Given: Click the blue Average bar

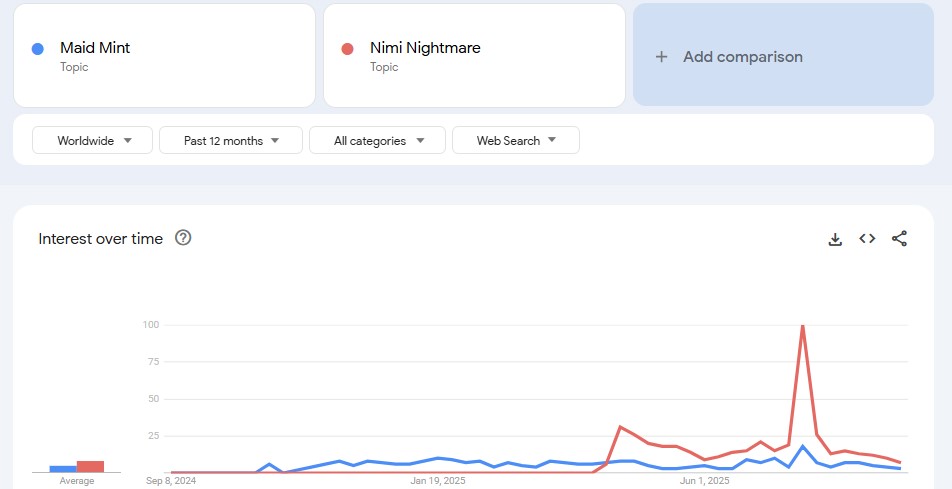Looking at the screenshot, I should [x=63, y=469].
